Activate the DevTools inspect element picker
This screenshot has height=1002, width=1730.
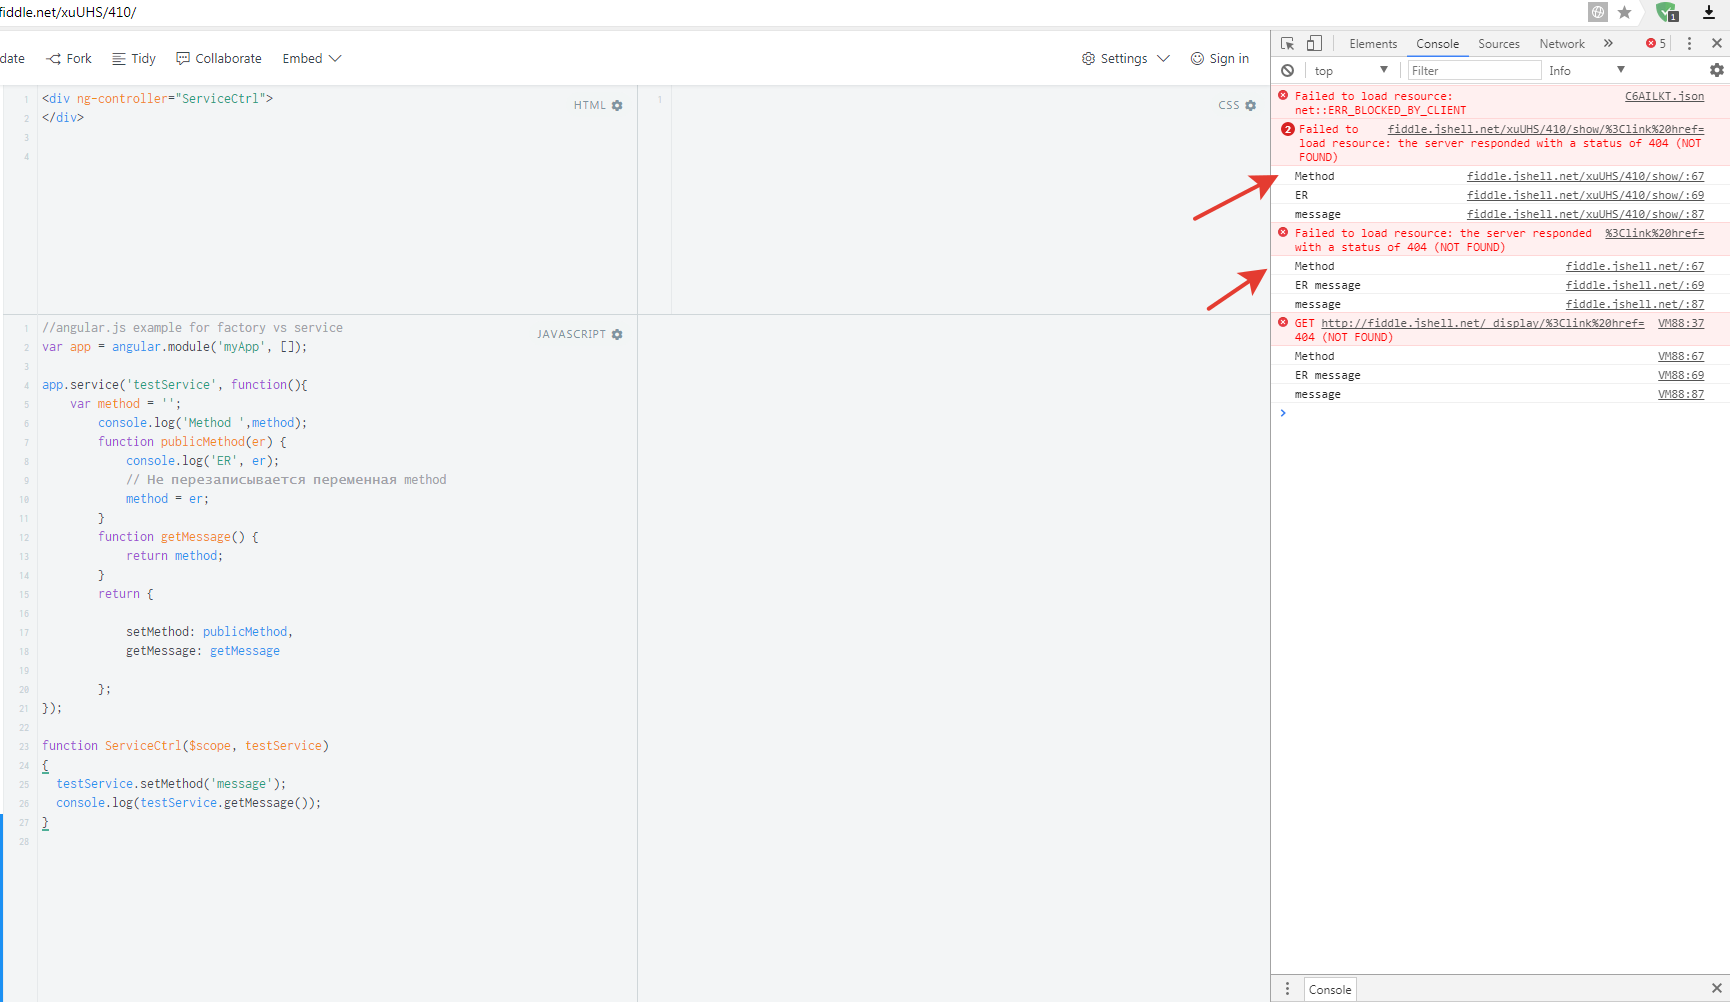coord(1288,44)
